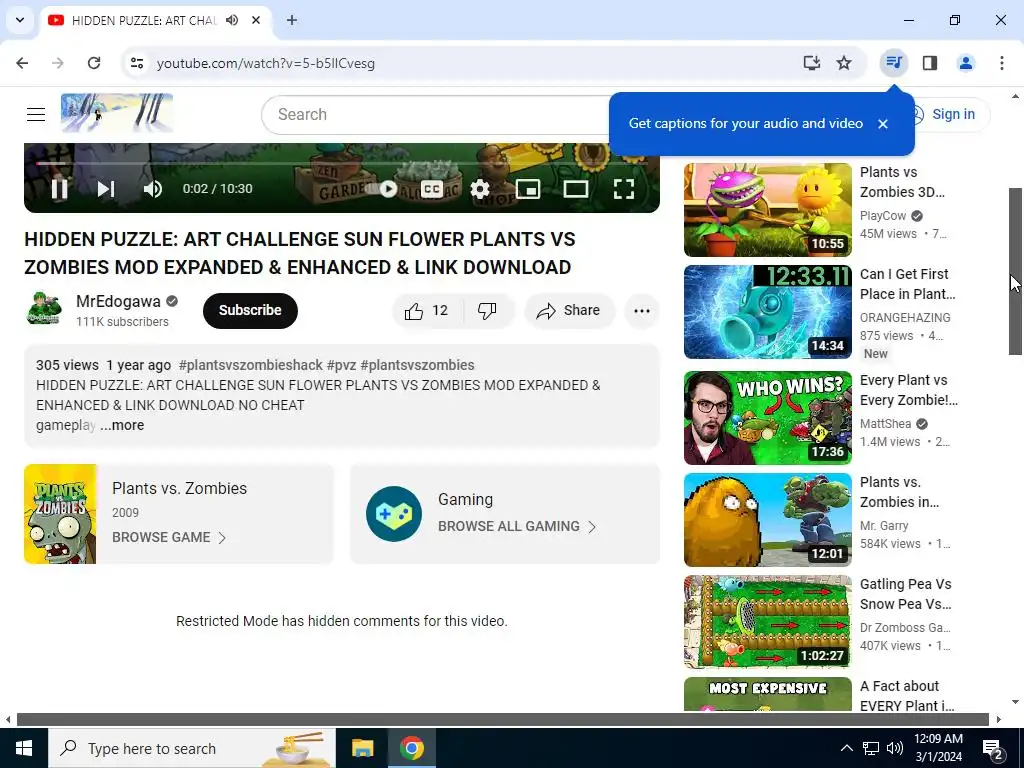1024x768 pixels.
Task: Browse Plants vs. Zombies game card
Action: tap(178, 514)
